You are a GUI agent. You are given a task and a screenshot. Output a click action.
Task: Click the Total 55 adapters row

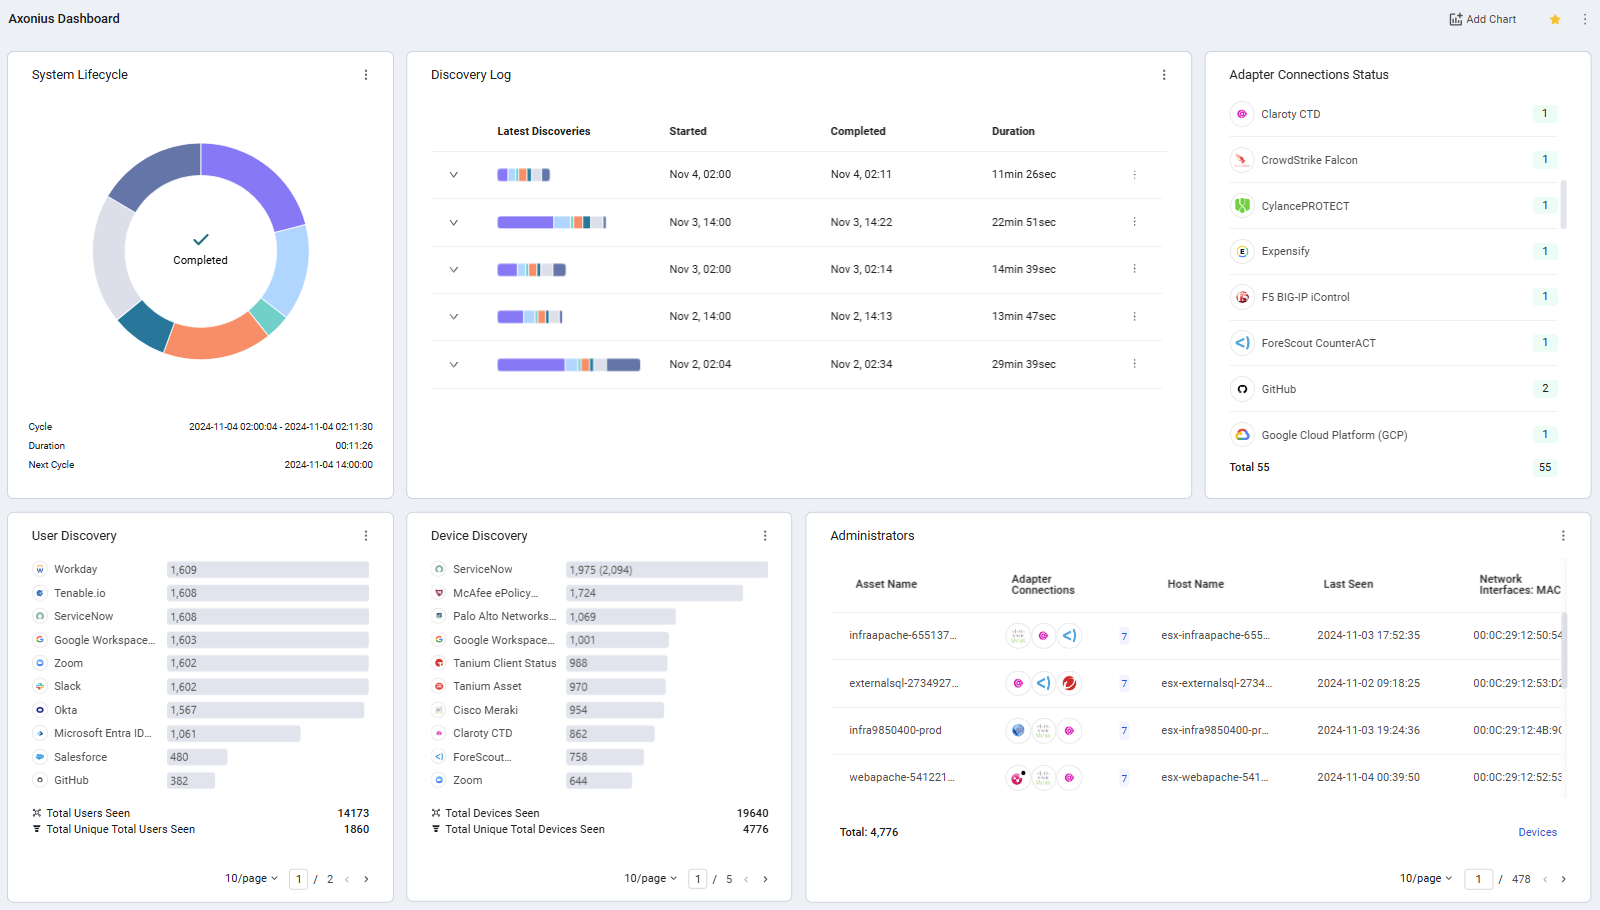[x=1393, y=468]
